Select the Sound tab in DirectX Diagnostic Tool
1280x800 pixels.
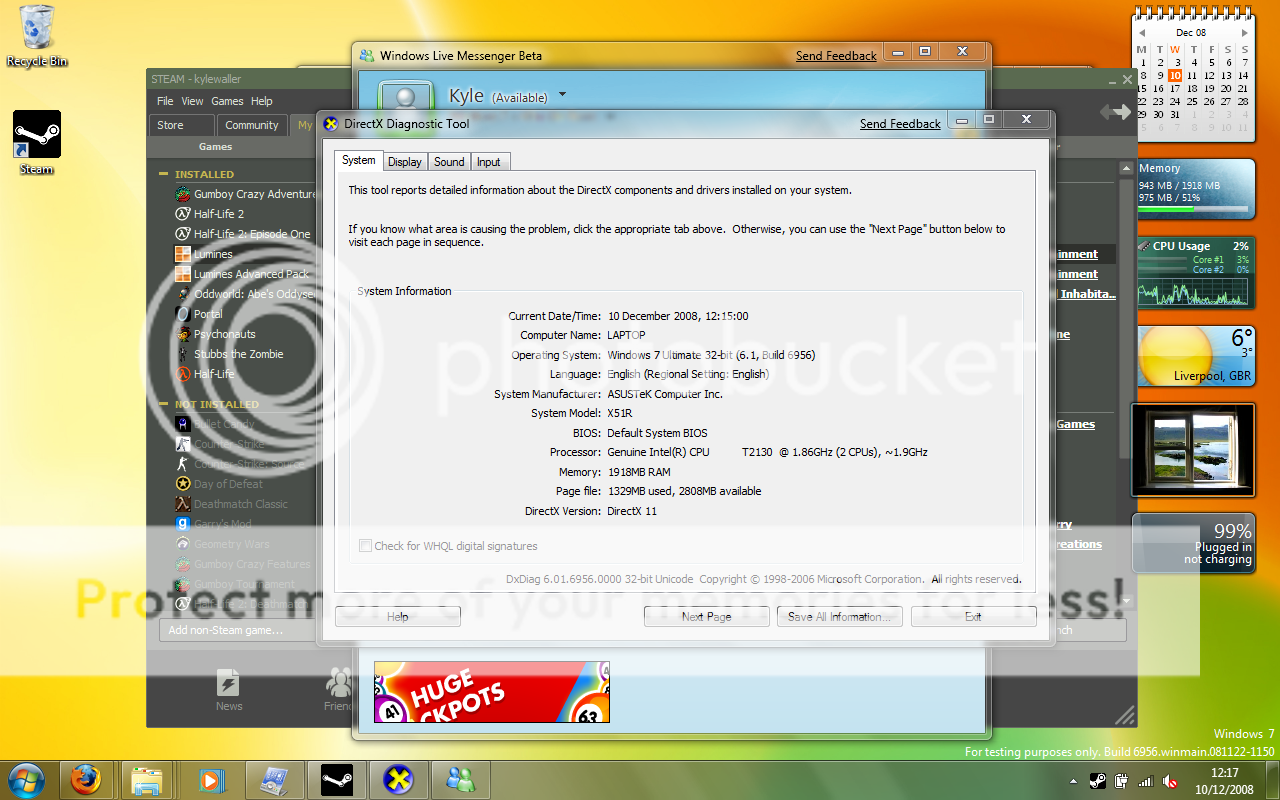449,162
